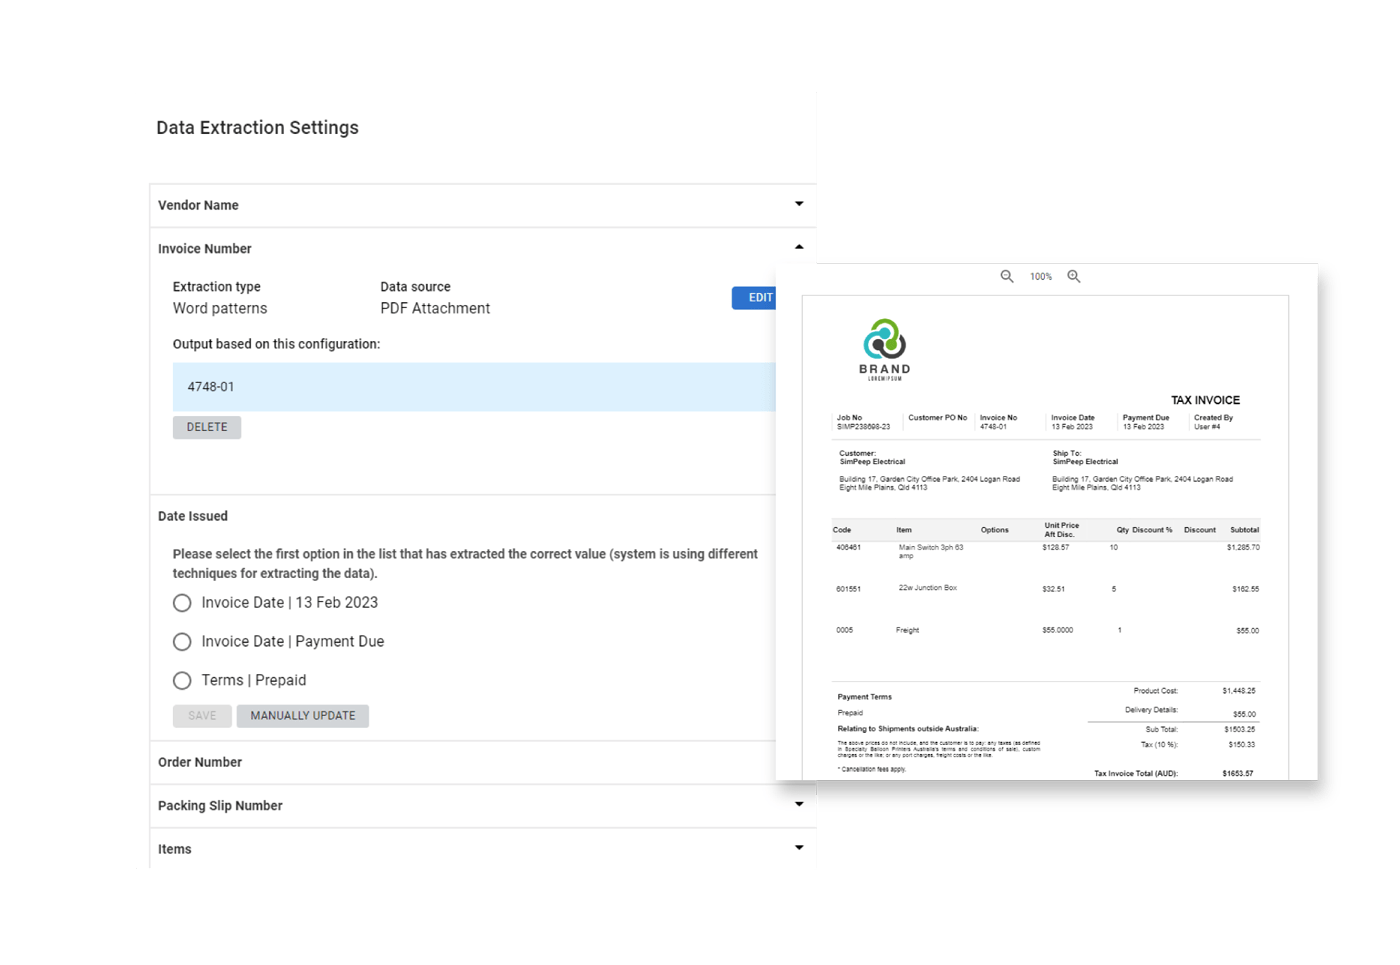Click the Brand logo in invoice preview
Viewport: 1400px width, 965px height.
click(885, 349)
